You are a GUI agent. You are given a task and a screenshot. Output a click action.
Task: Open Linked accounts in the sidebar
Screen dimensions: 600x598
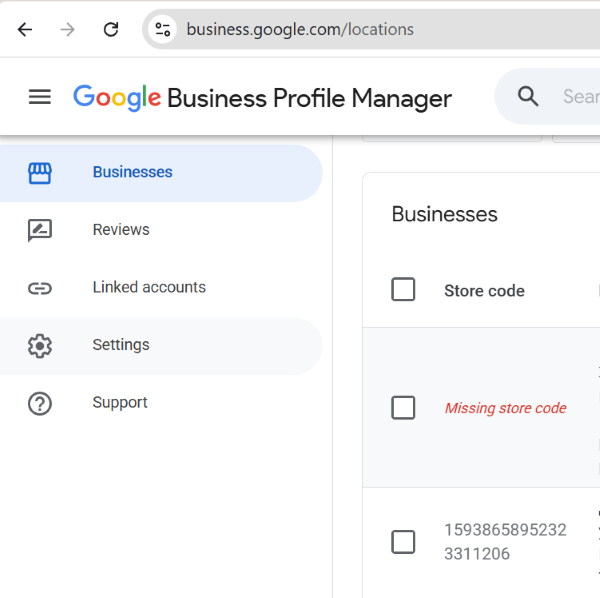point(161,288)
